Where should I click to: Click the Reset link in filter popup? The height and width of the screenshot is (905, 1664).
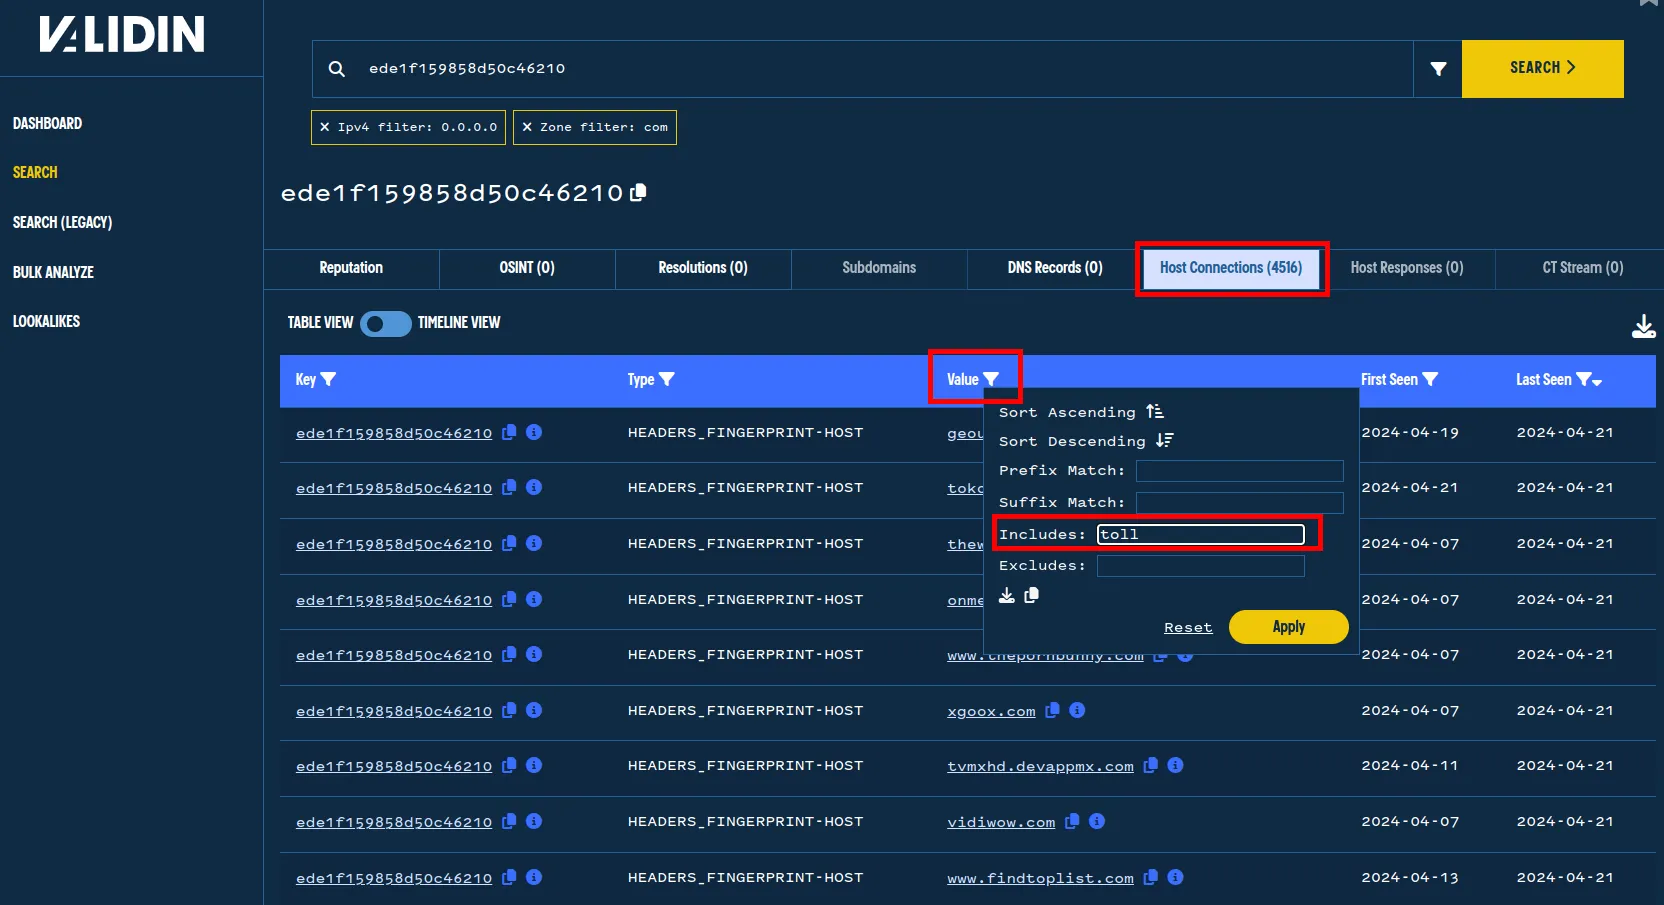click(1188, 628)
